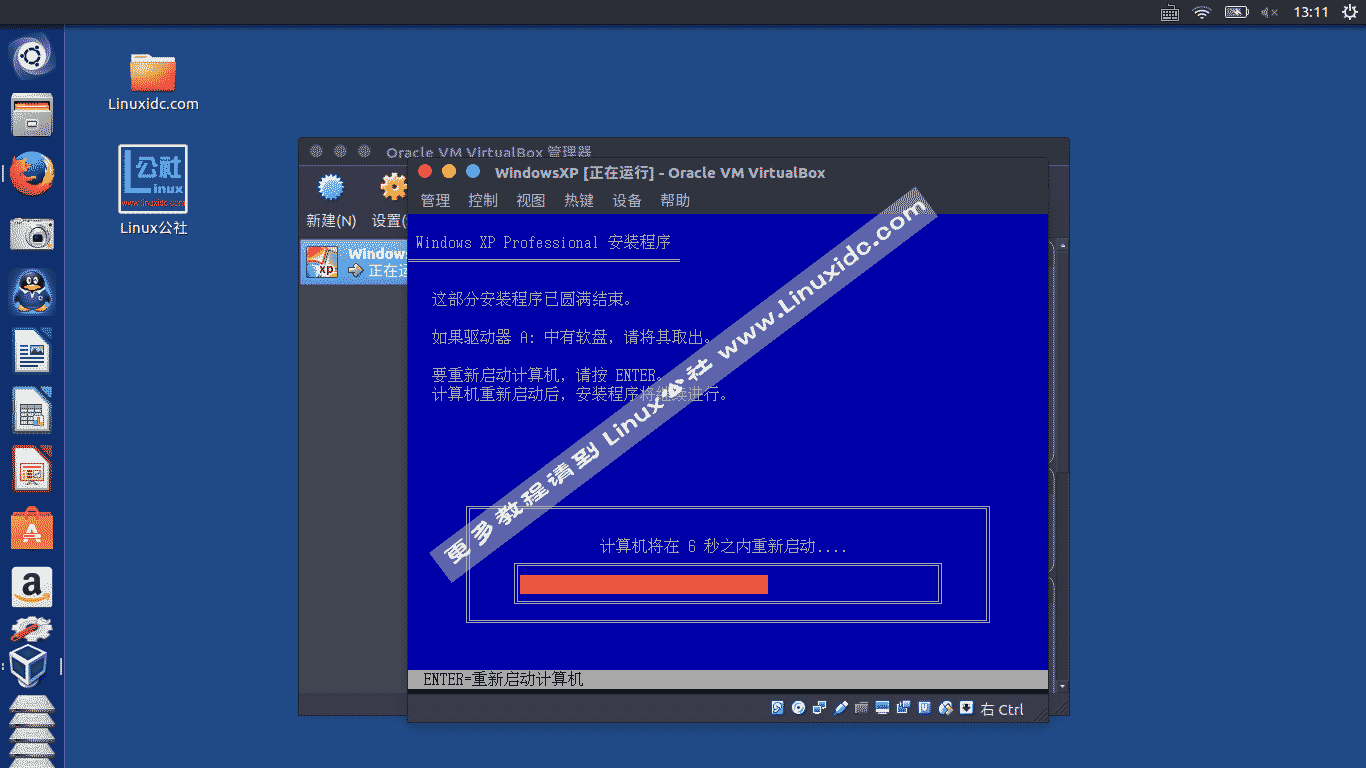
Task: Open the battery indicator in top panel
Action: (x=1237, y=12)
